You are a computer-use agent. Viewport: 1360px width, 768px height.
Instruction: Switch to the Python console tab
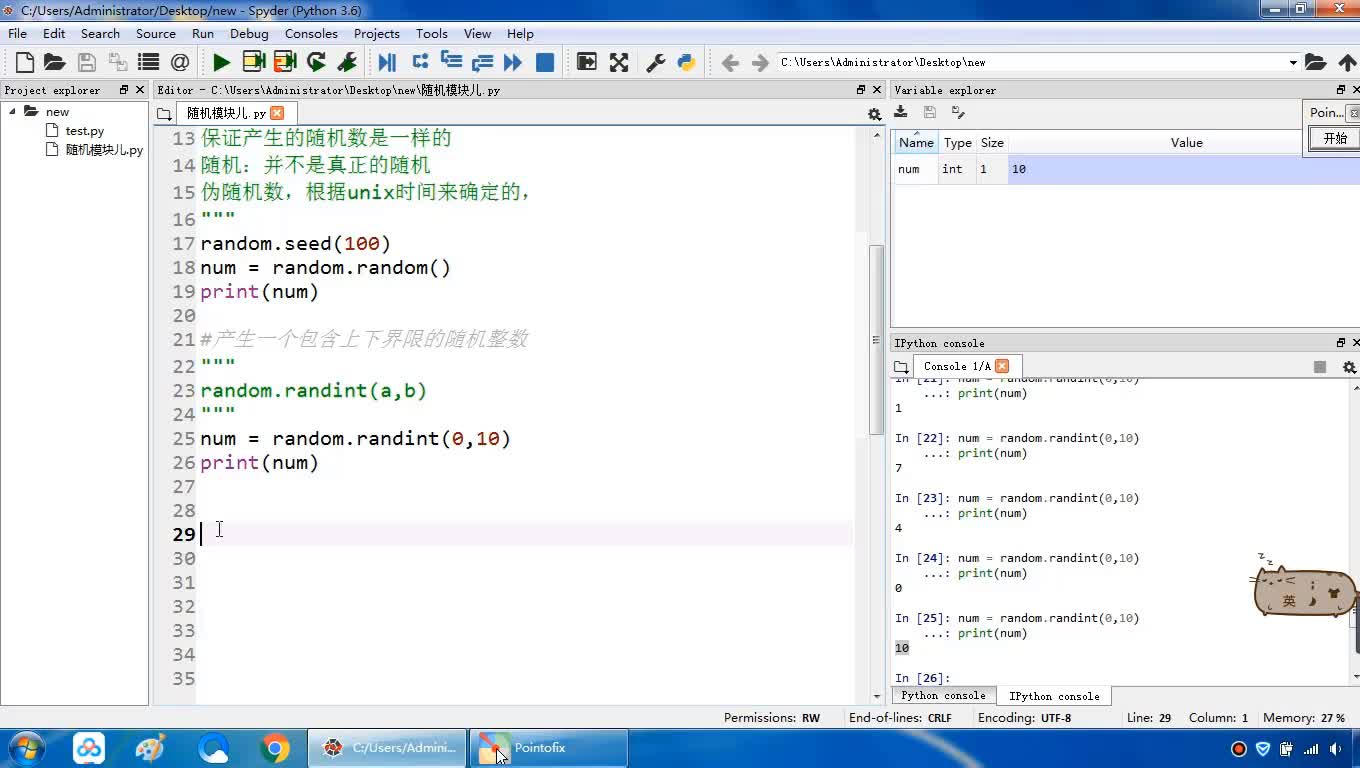pos(942,696)
